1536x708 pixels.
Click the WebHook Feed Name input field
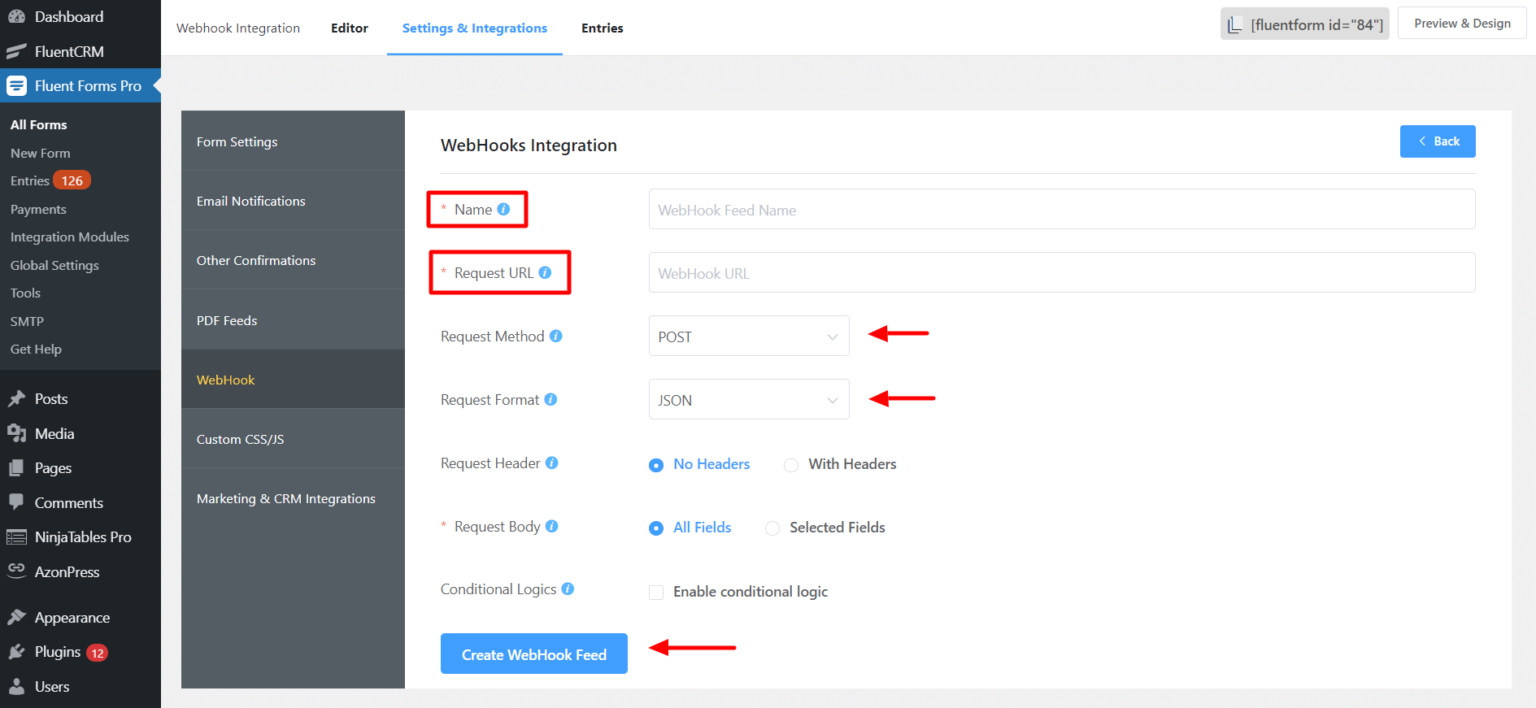pos(1062,209)
